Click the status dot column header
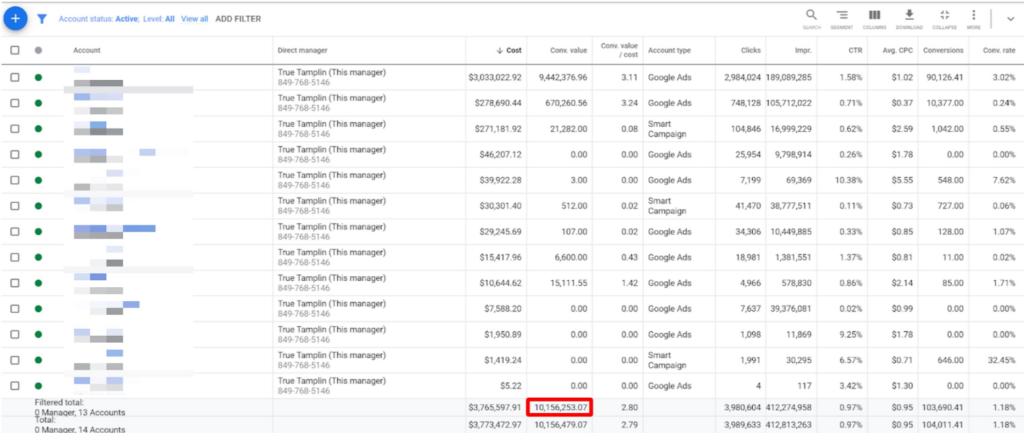Screen dimensions: 1024x433 (38, 50)
